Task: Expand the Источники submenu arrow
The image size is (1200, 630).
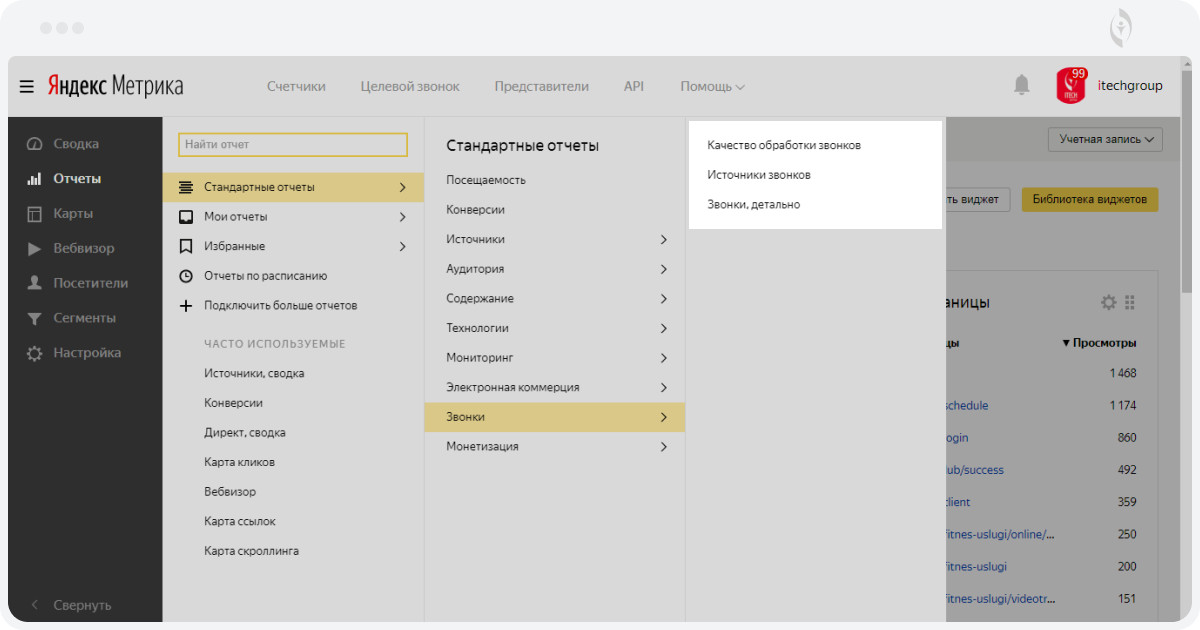Action: tap(663, 240)
